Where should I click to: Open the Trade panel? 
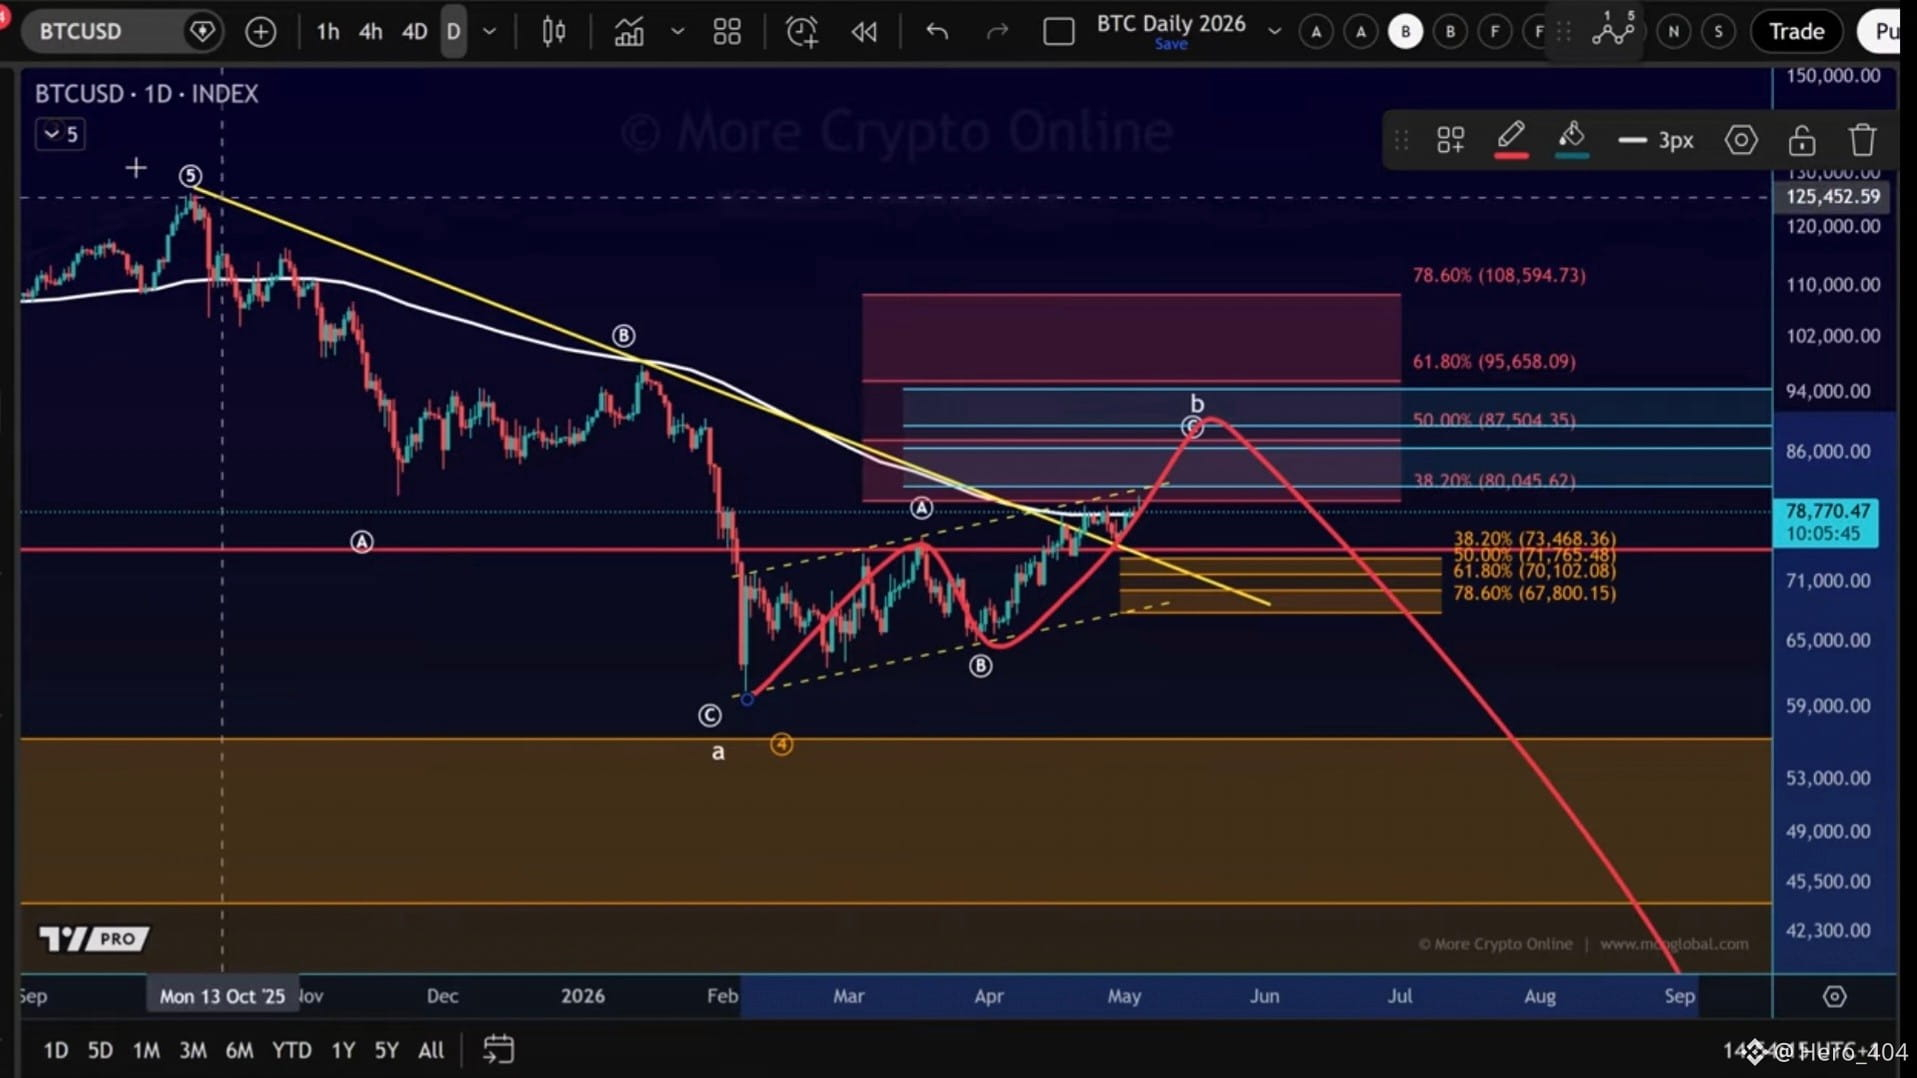[1796, 32]
